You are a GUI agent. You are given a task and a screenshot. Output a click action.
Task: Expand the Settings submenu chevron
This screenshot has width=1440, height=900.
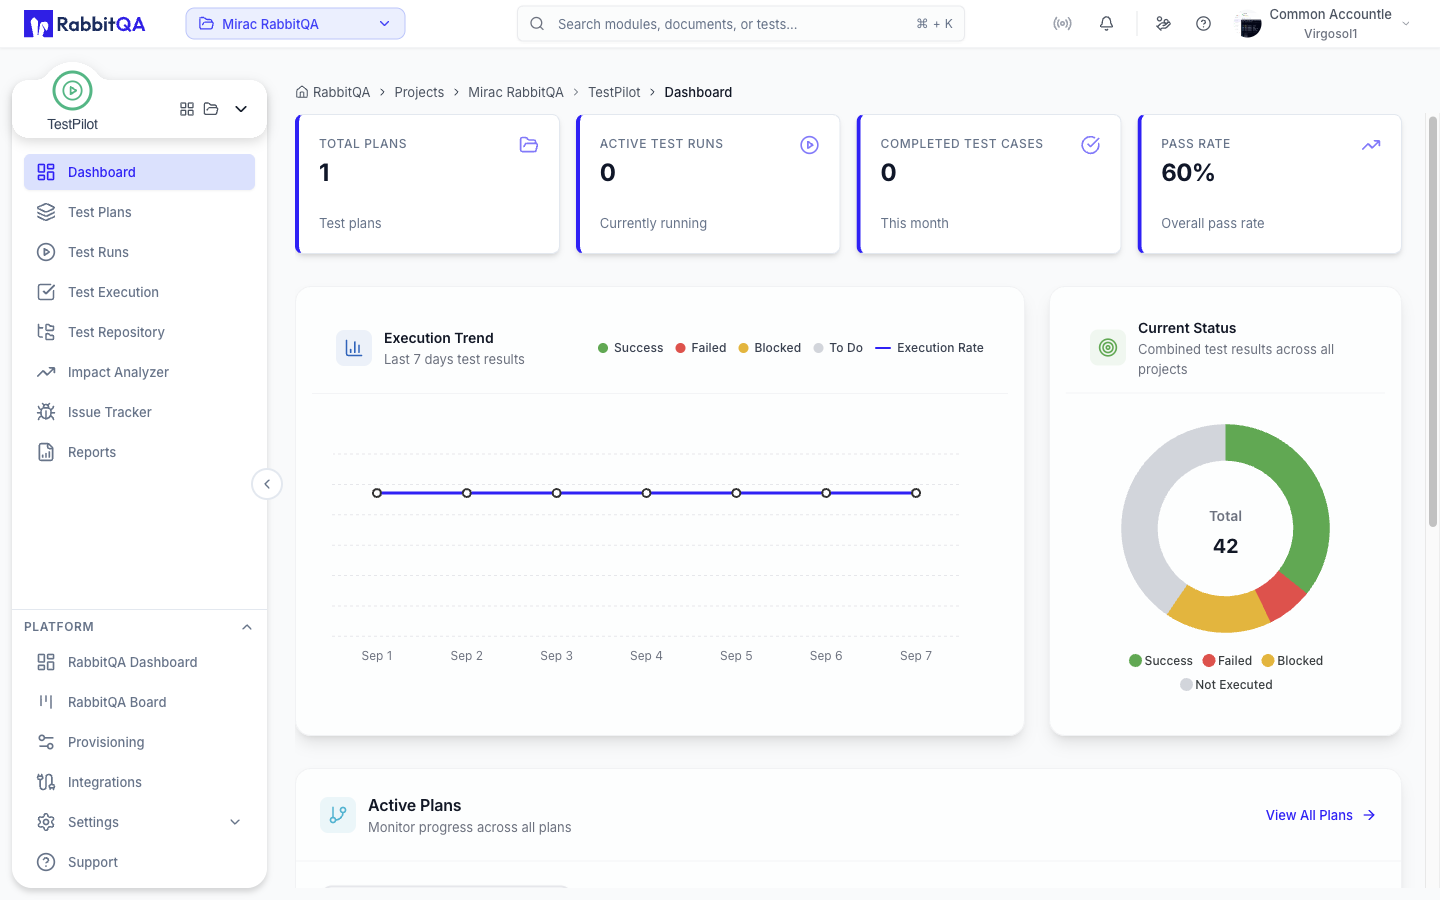coord(235,822)
